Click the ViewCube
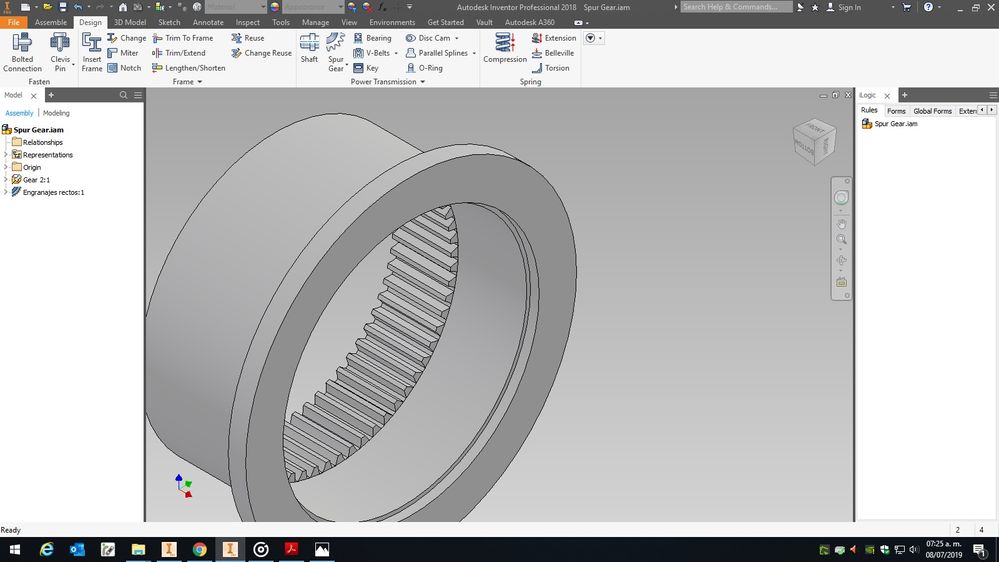 814,141
